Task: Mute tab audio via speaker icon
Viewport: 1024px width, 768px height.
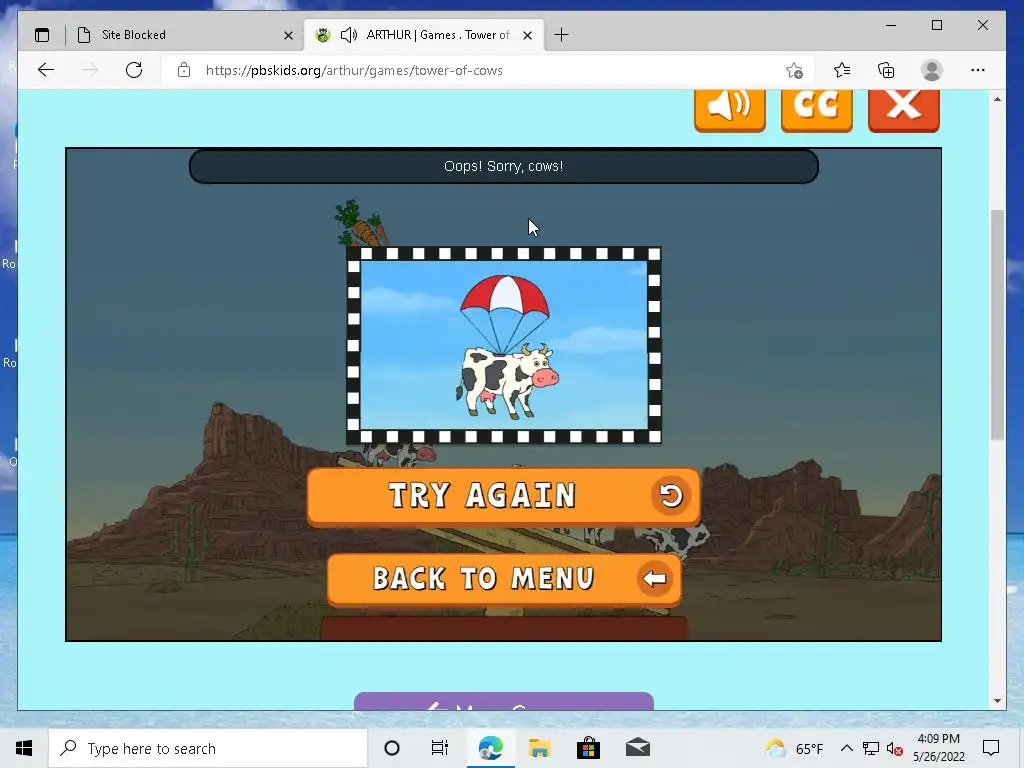Action: click(x=349, y=35)
